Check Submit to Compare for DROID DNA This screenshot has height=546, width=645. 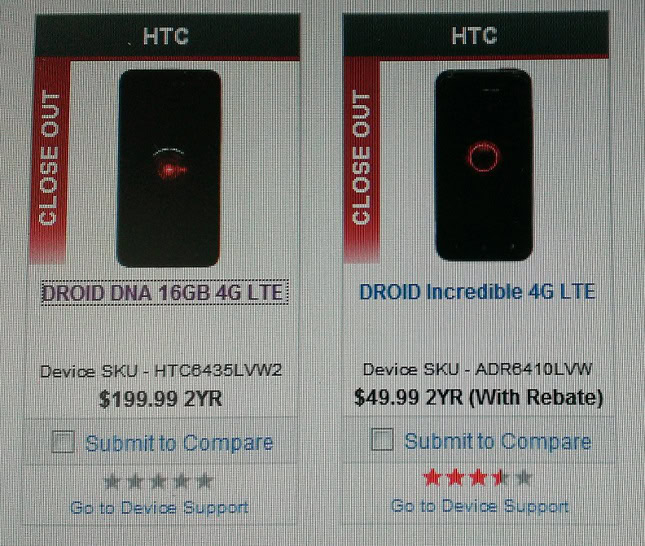63,441
